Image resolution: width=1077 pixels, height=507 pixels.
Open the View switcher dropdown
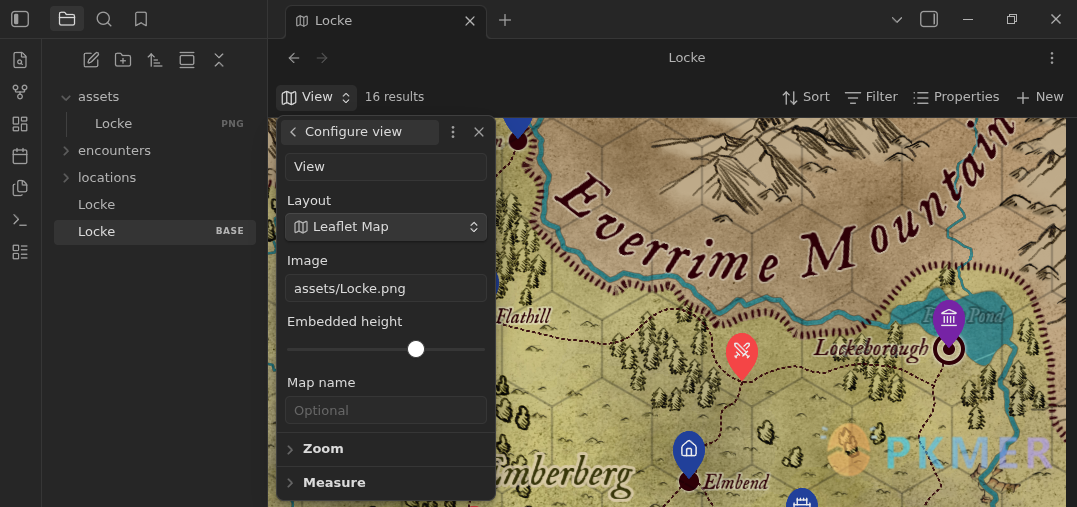point(317,98)
